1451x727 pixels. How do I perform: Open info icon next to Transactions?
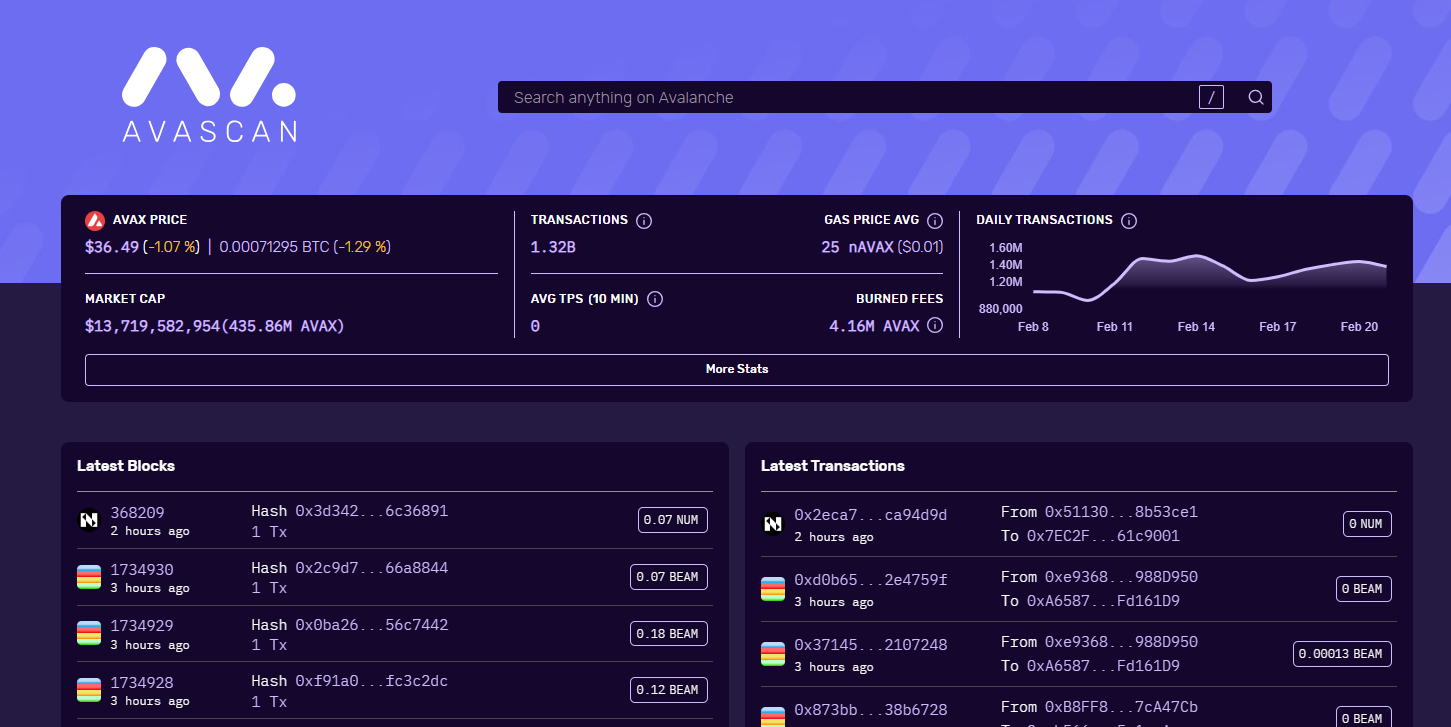click(644, 220)
